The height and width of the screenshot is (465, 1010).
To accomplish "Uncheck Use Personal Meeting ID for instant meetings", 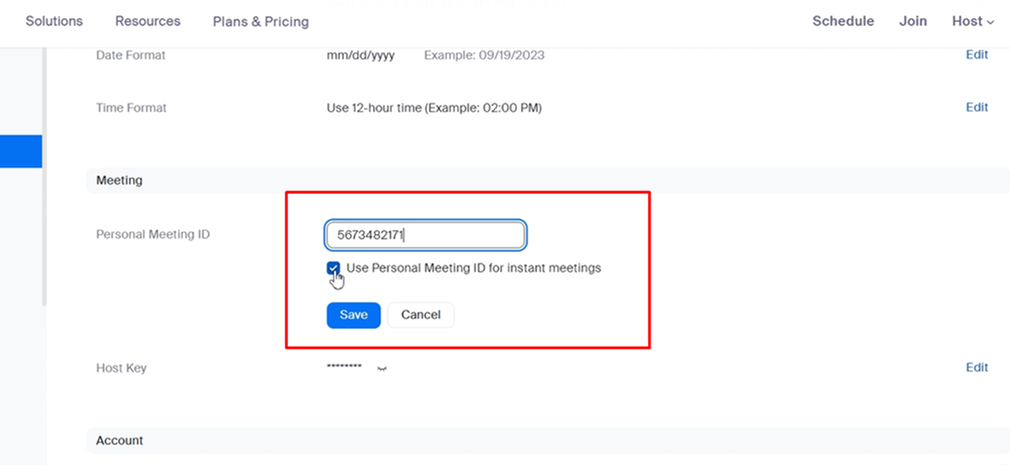I will tap(333, 268).
